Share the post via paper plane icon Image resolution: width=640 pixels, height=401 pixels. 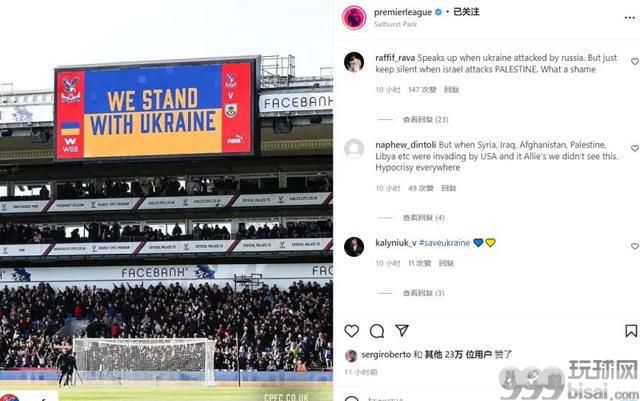402,330
